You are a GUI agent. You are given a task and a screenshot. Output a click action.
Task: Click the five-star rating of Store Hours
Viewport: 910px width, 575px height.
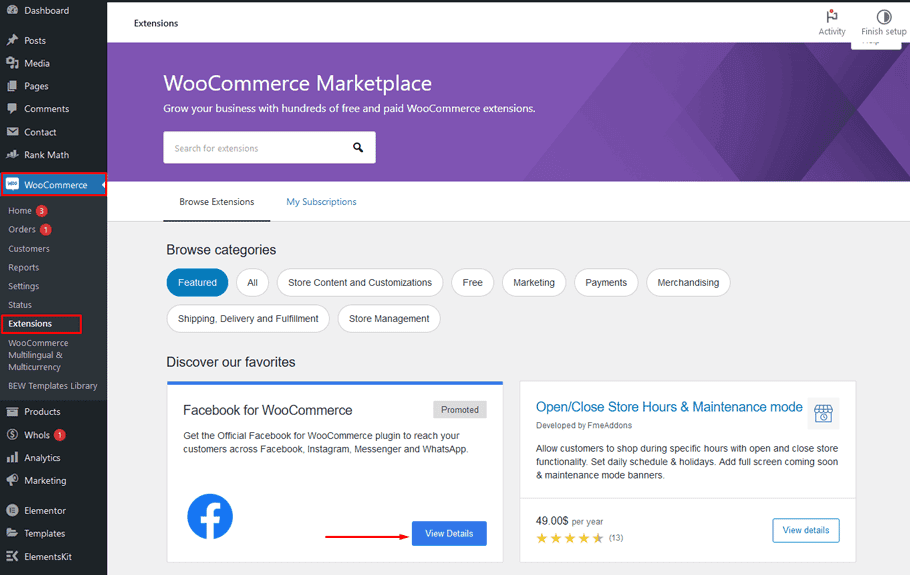tap(570, 538)
